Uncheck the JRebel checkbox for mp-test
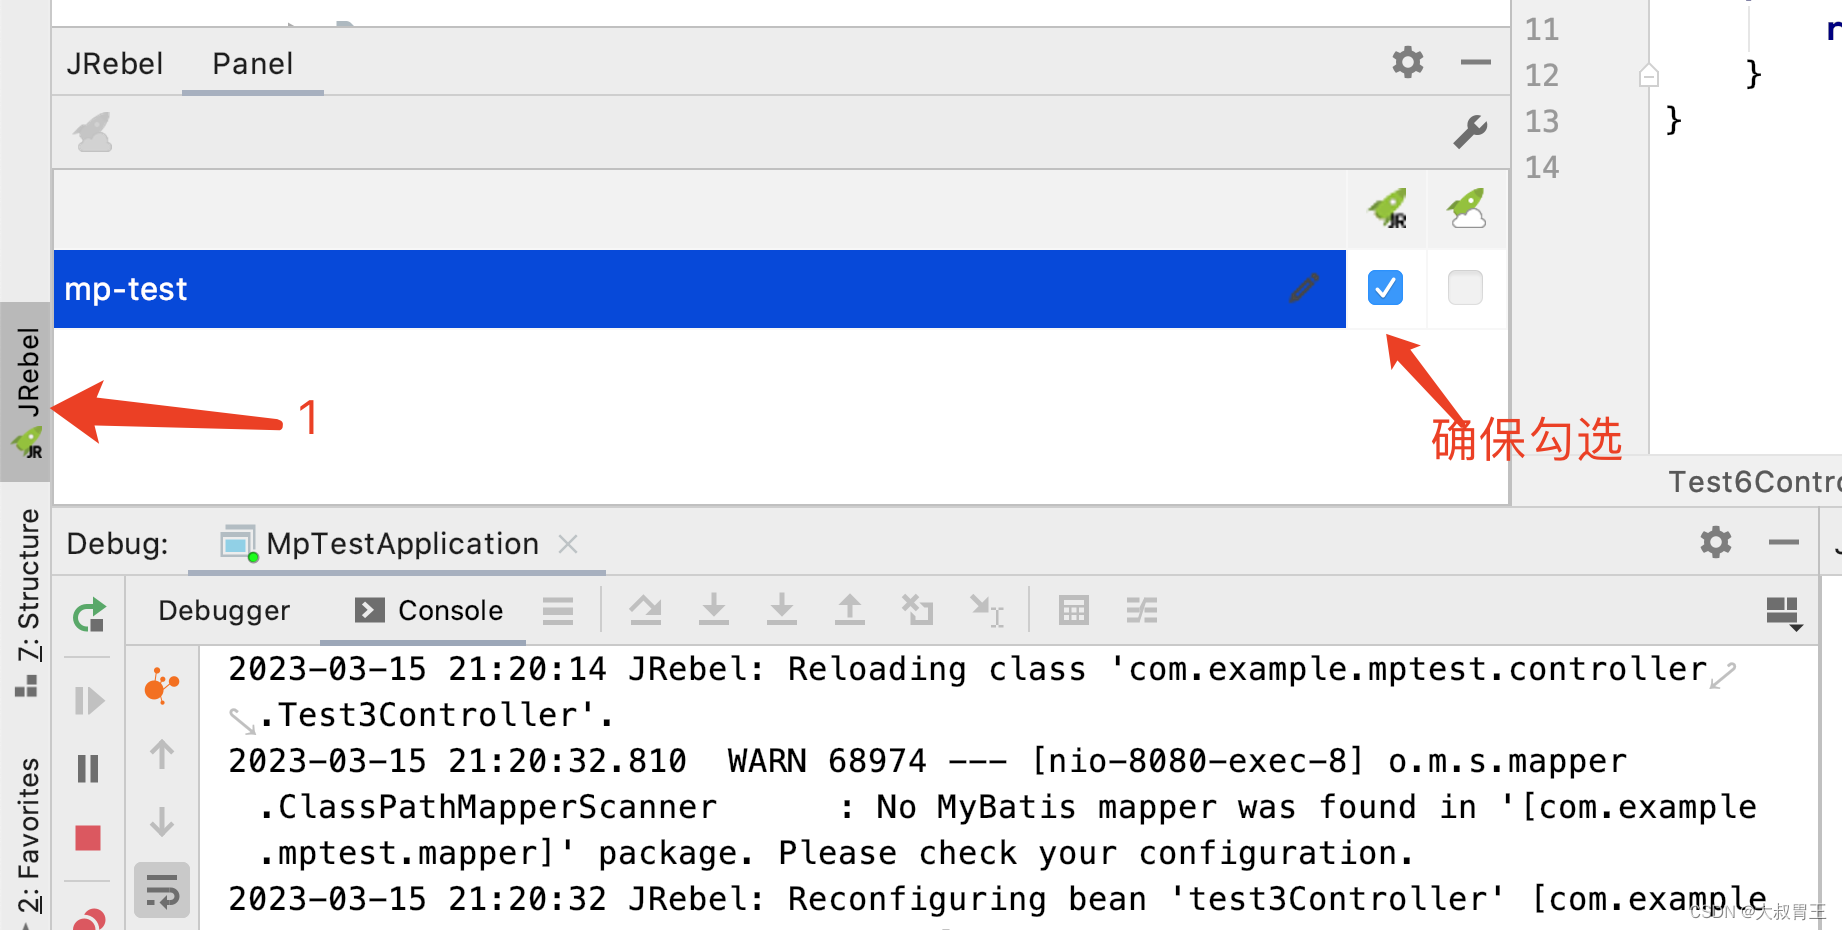 pyautogui.click(x=1384, y=288)
